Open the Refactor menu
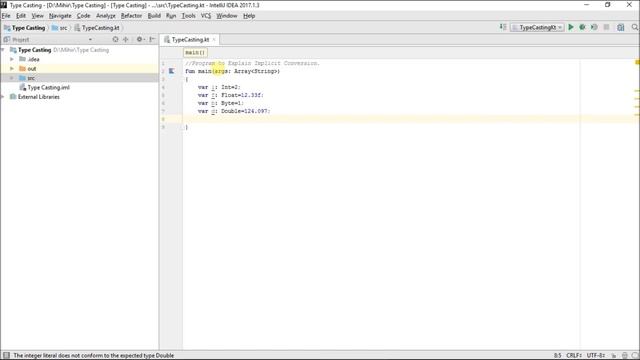The image size is (640, 360). [x=131, y=16]
